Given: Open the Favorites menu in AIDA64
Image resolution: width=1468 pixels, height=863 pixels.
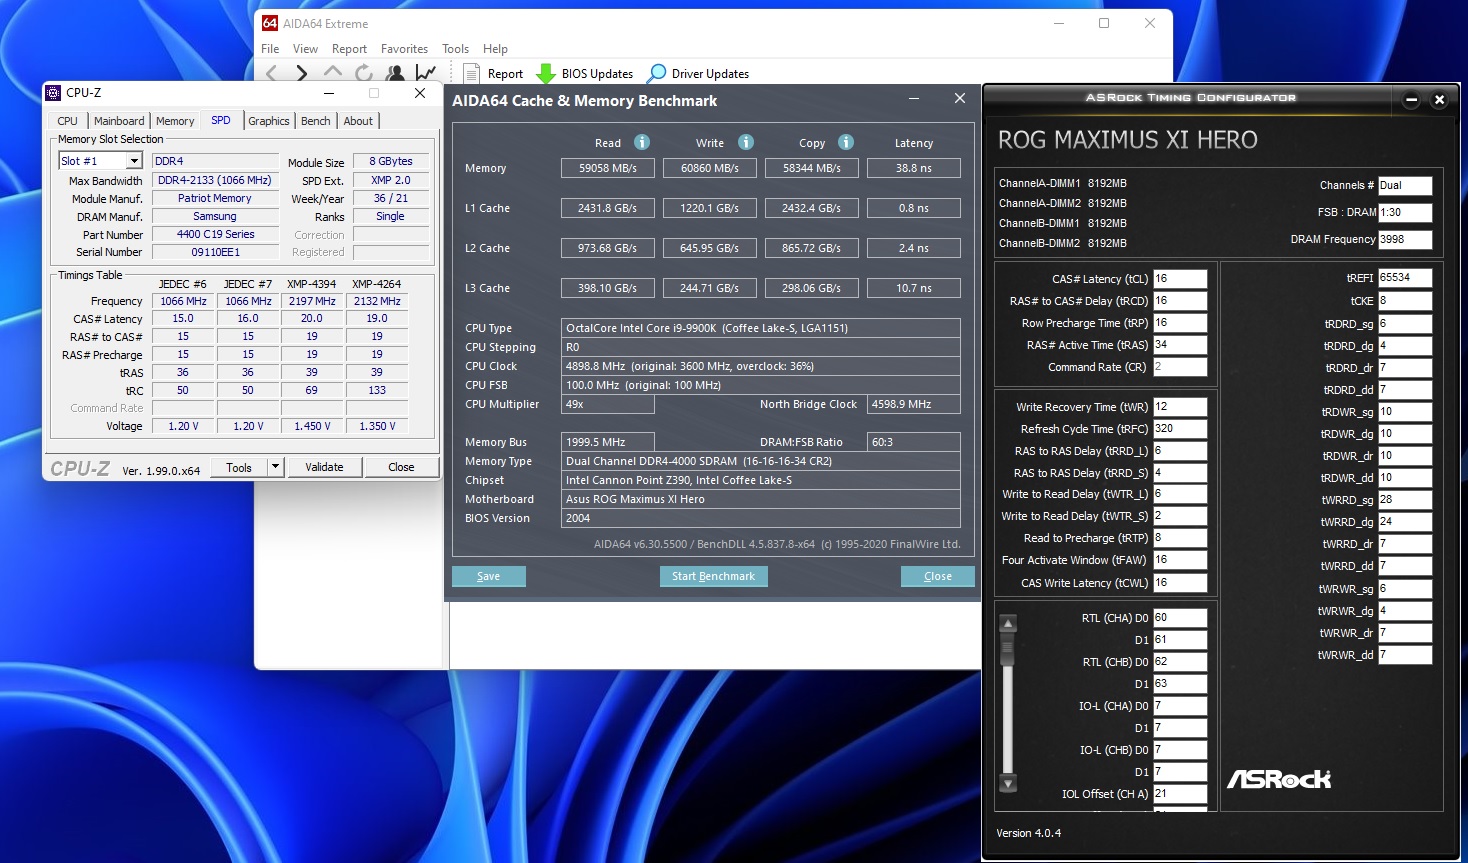Looking at the screenshot, I should tap(404, 49).
